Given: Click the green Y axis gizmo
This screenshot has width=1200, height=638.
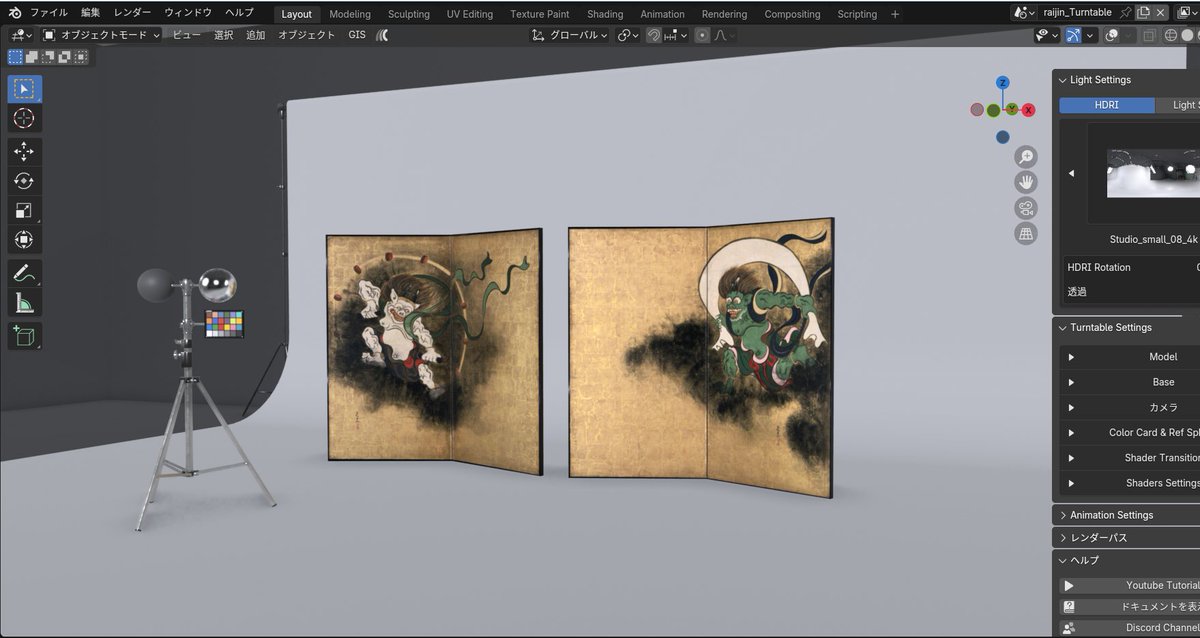Looking at the screenshot, I should [x=1012, y=108].
